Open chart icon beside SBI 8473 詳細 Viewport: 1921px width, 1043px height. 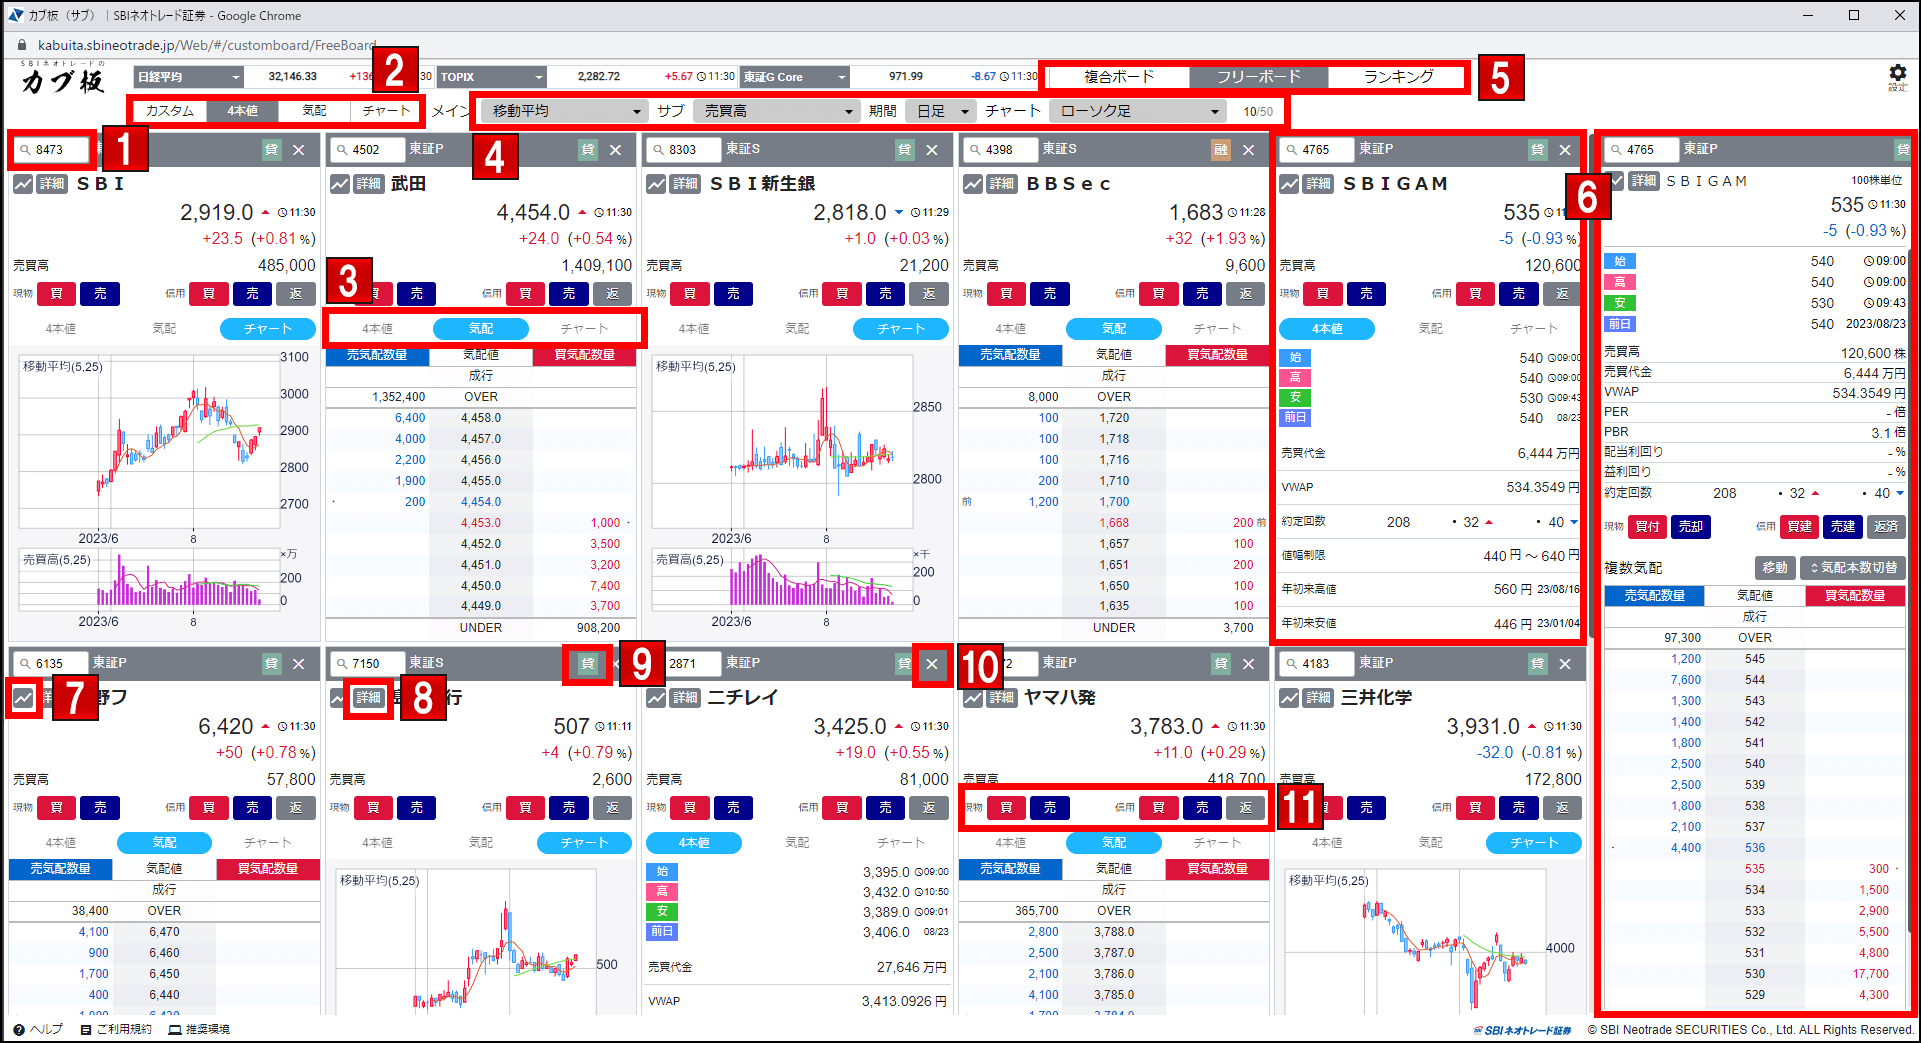(x=23, y=184)
